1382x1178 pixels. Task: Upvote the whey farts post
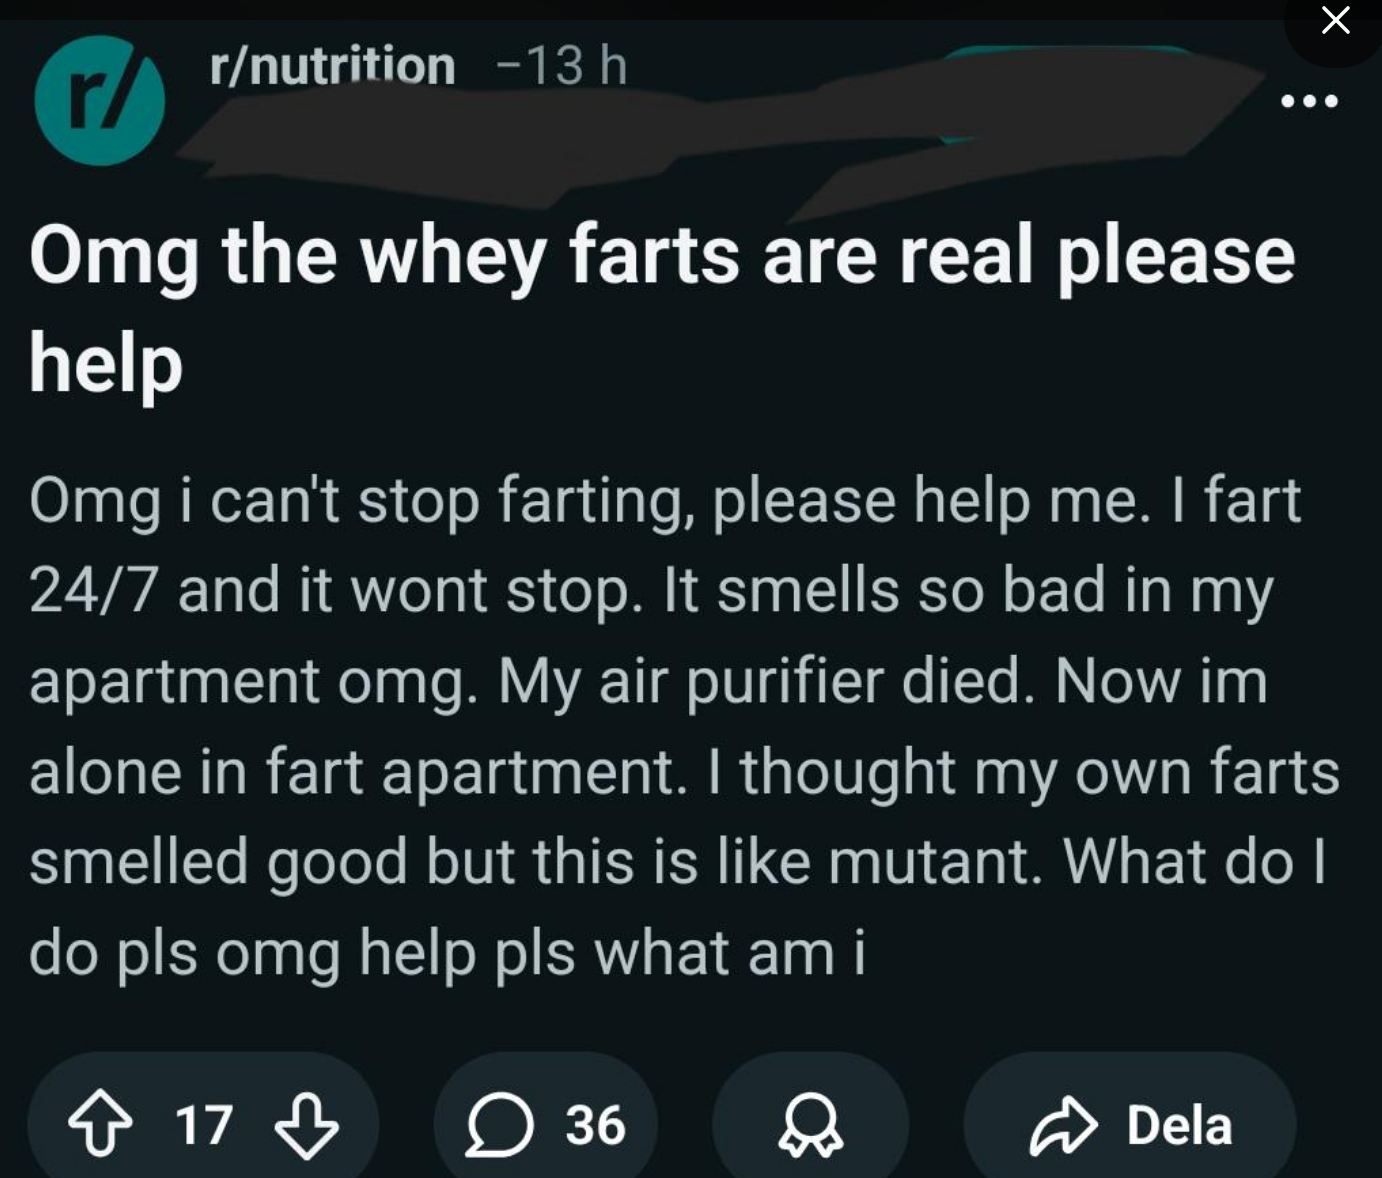[x=100, y=1126]
